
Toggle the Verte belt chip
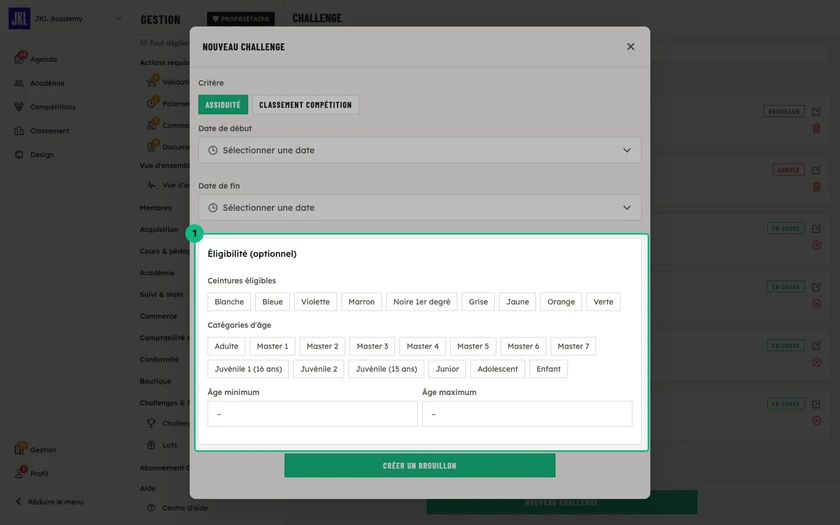[603, 302]
